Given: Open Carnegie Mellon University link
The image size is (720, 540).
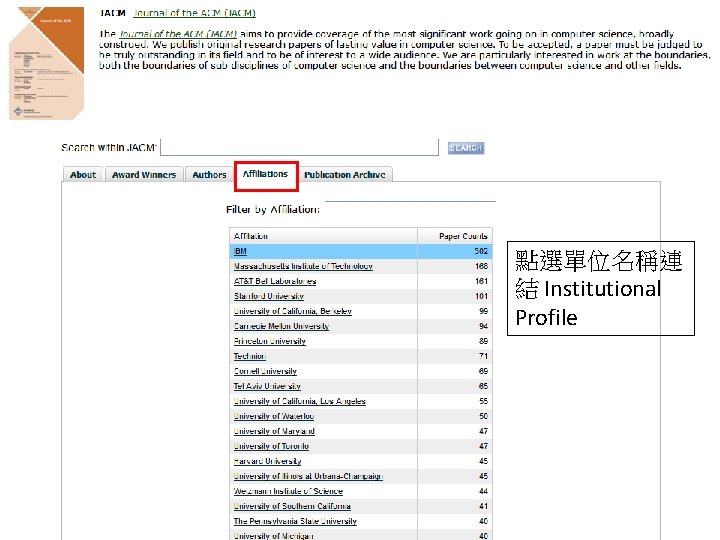Looking at the screenshot, I should [281, 326].
